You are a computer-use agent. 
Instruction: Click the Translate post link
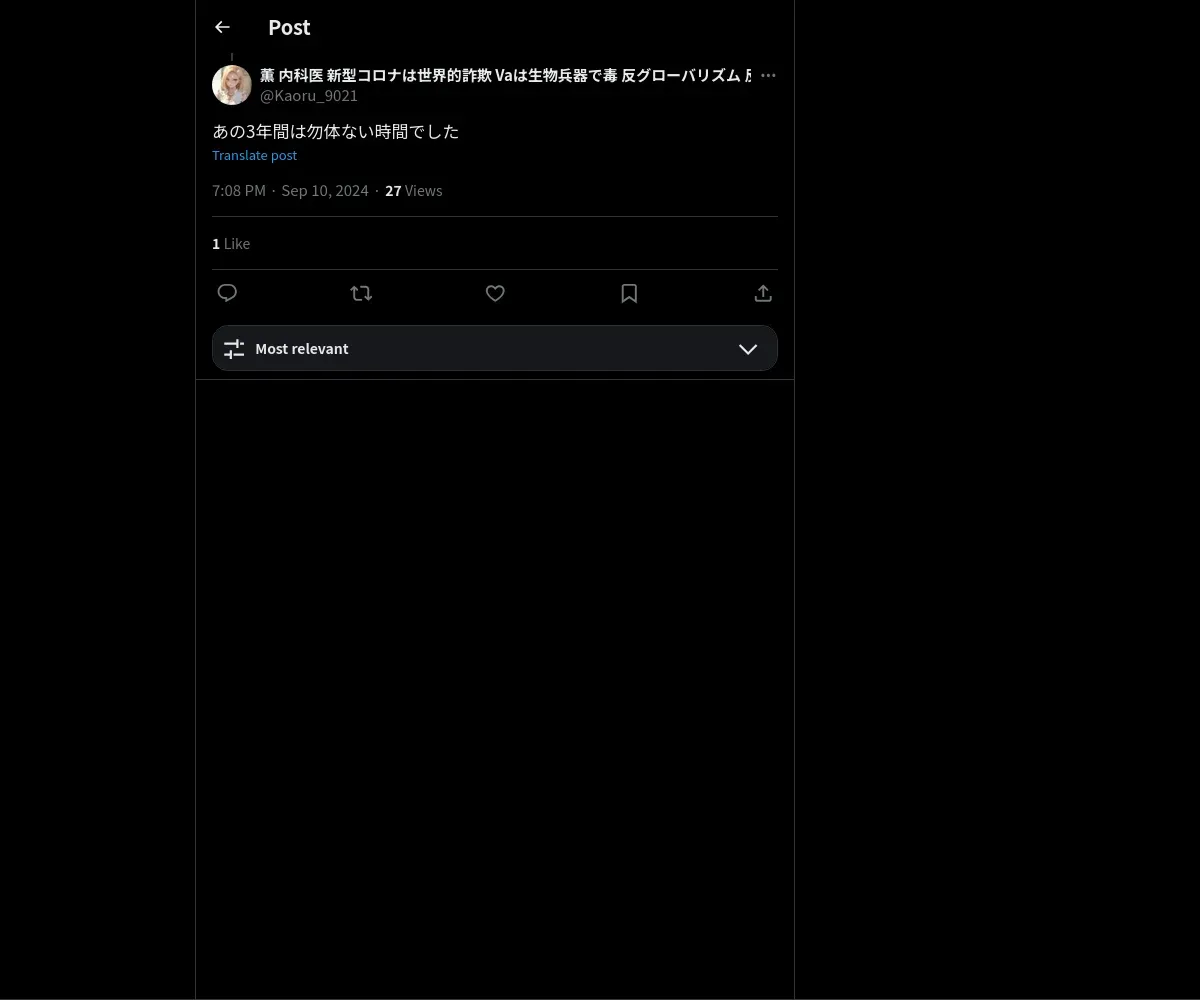(254, 155)
